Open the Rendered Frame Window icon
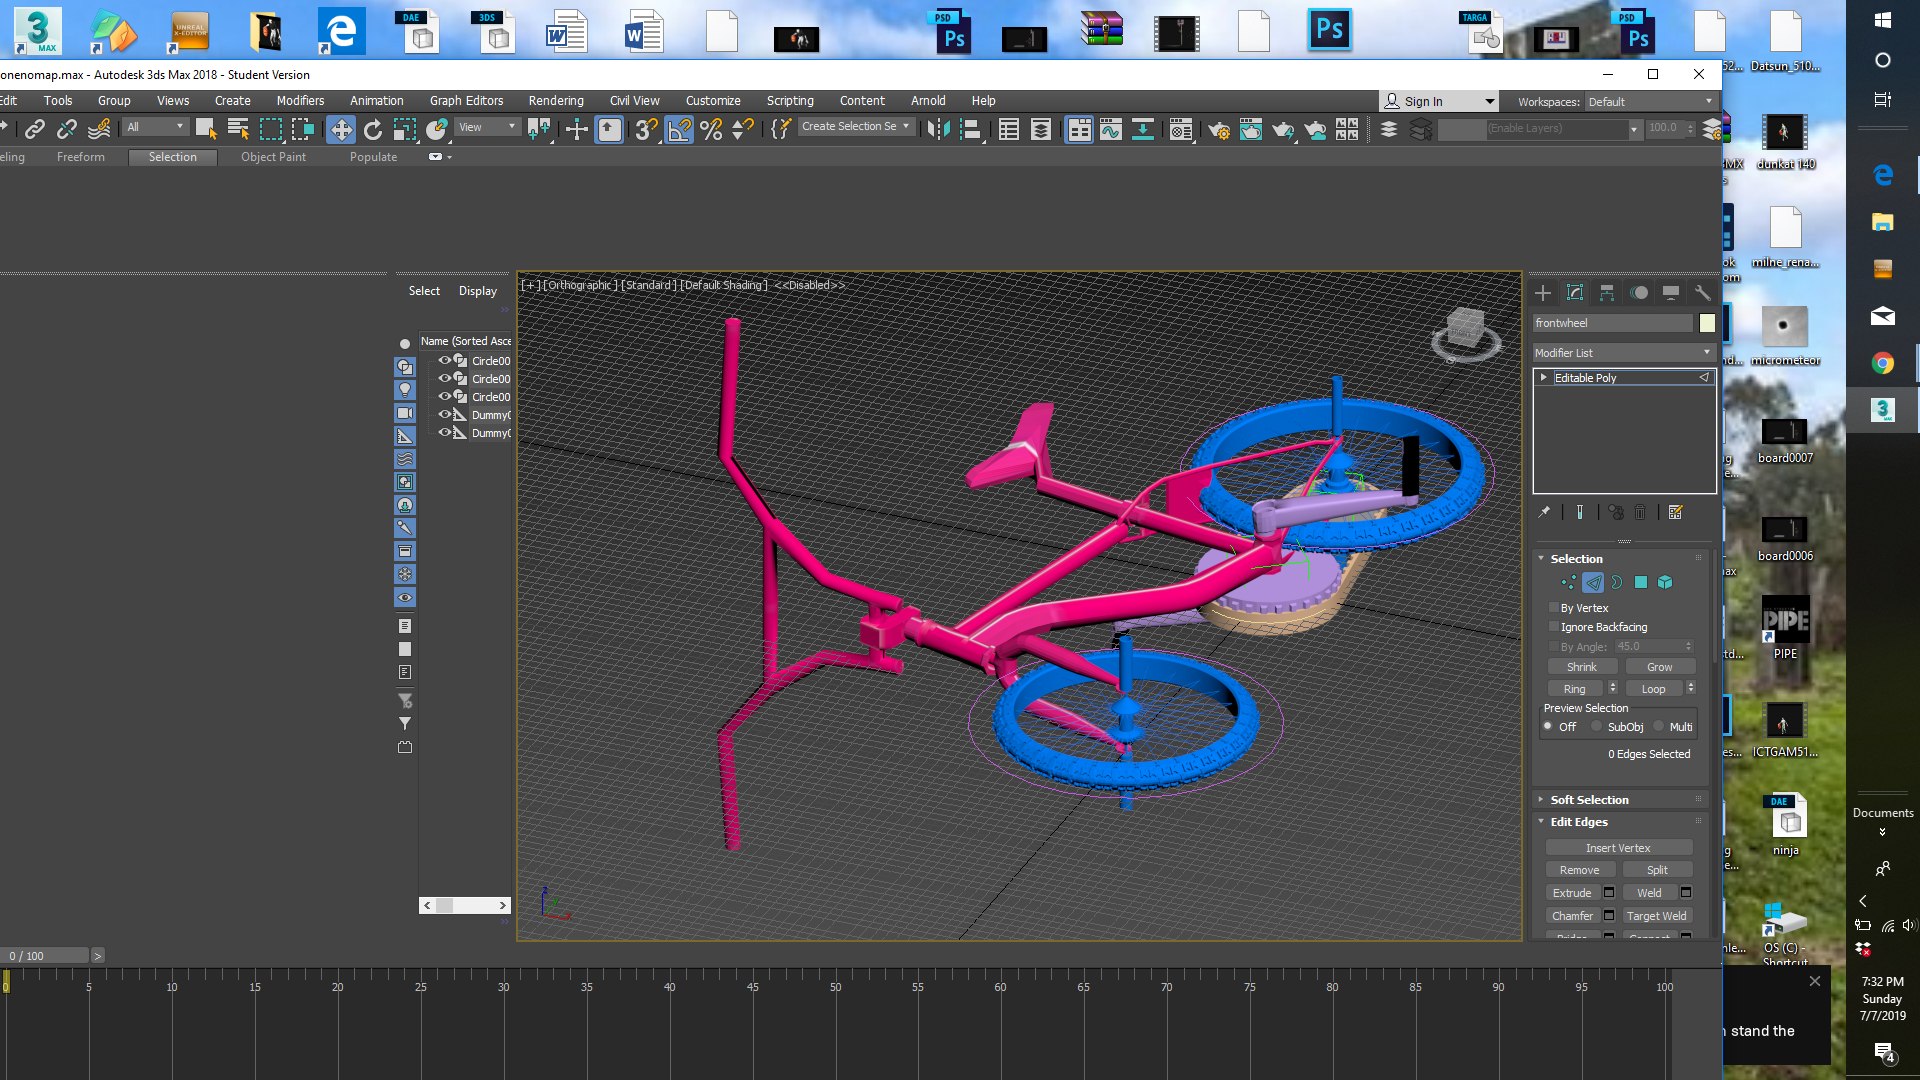The image size is (1920, 1080). click(1251, 129)
